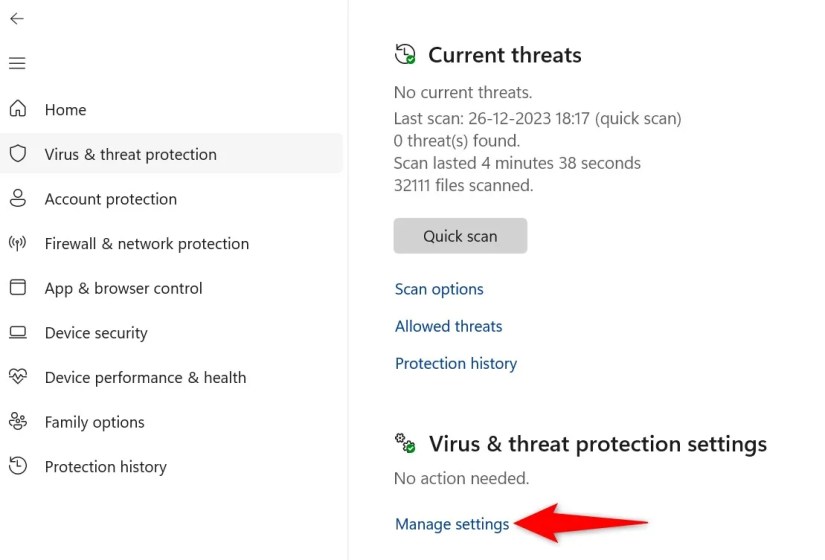Viewport: 825px width, 560px height.
Task: Open the Home menu item
Action: coord(65,110)
